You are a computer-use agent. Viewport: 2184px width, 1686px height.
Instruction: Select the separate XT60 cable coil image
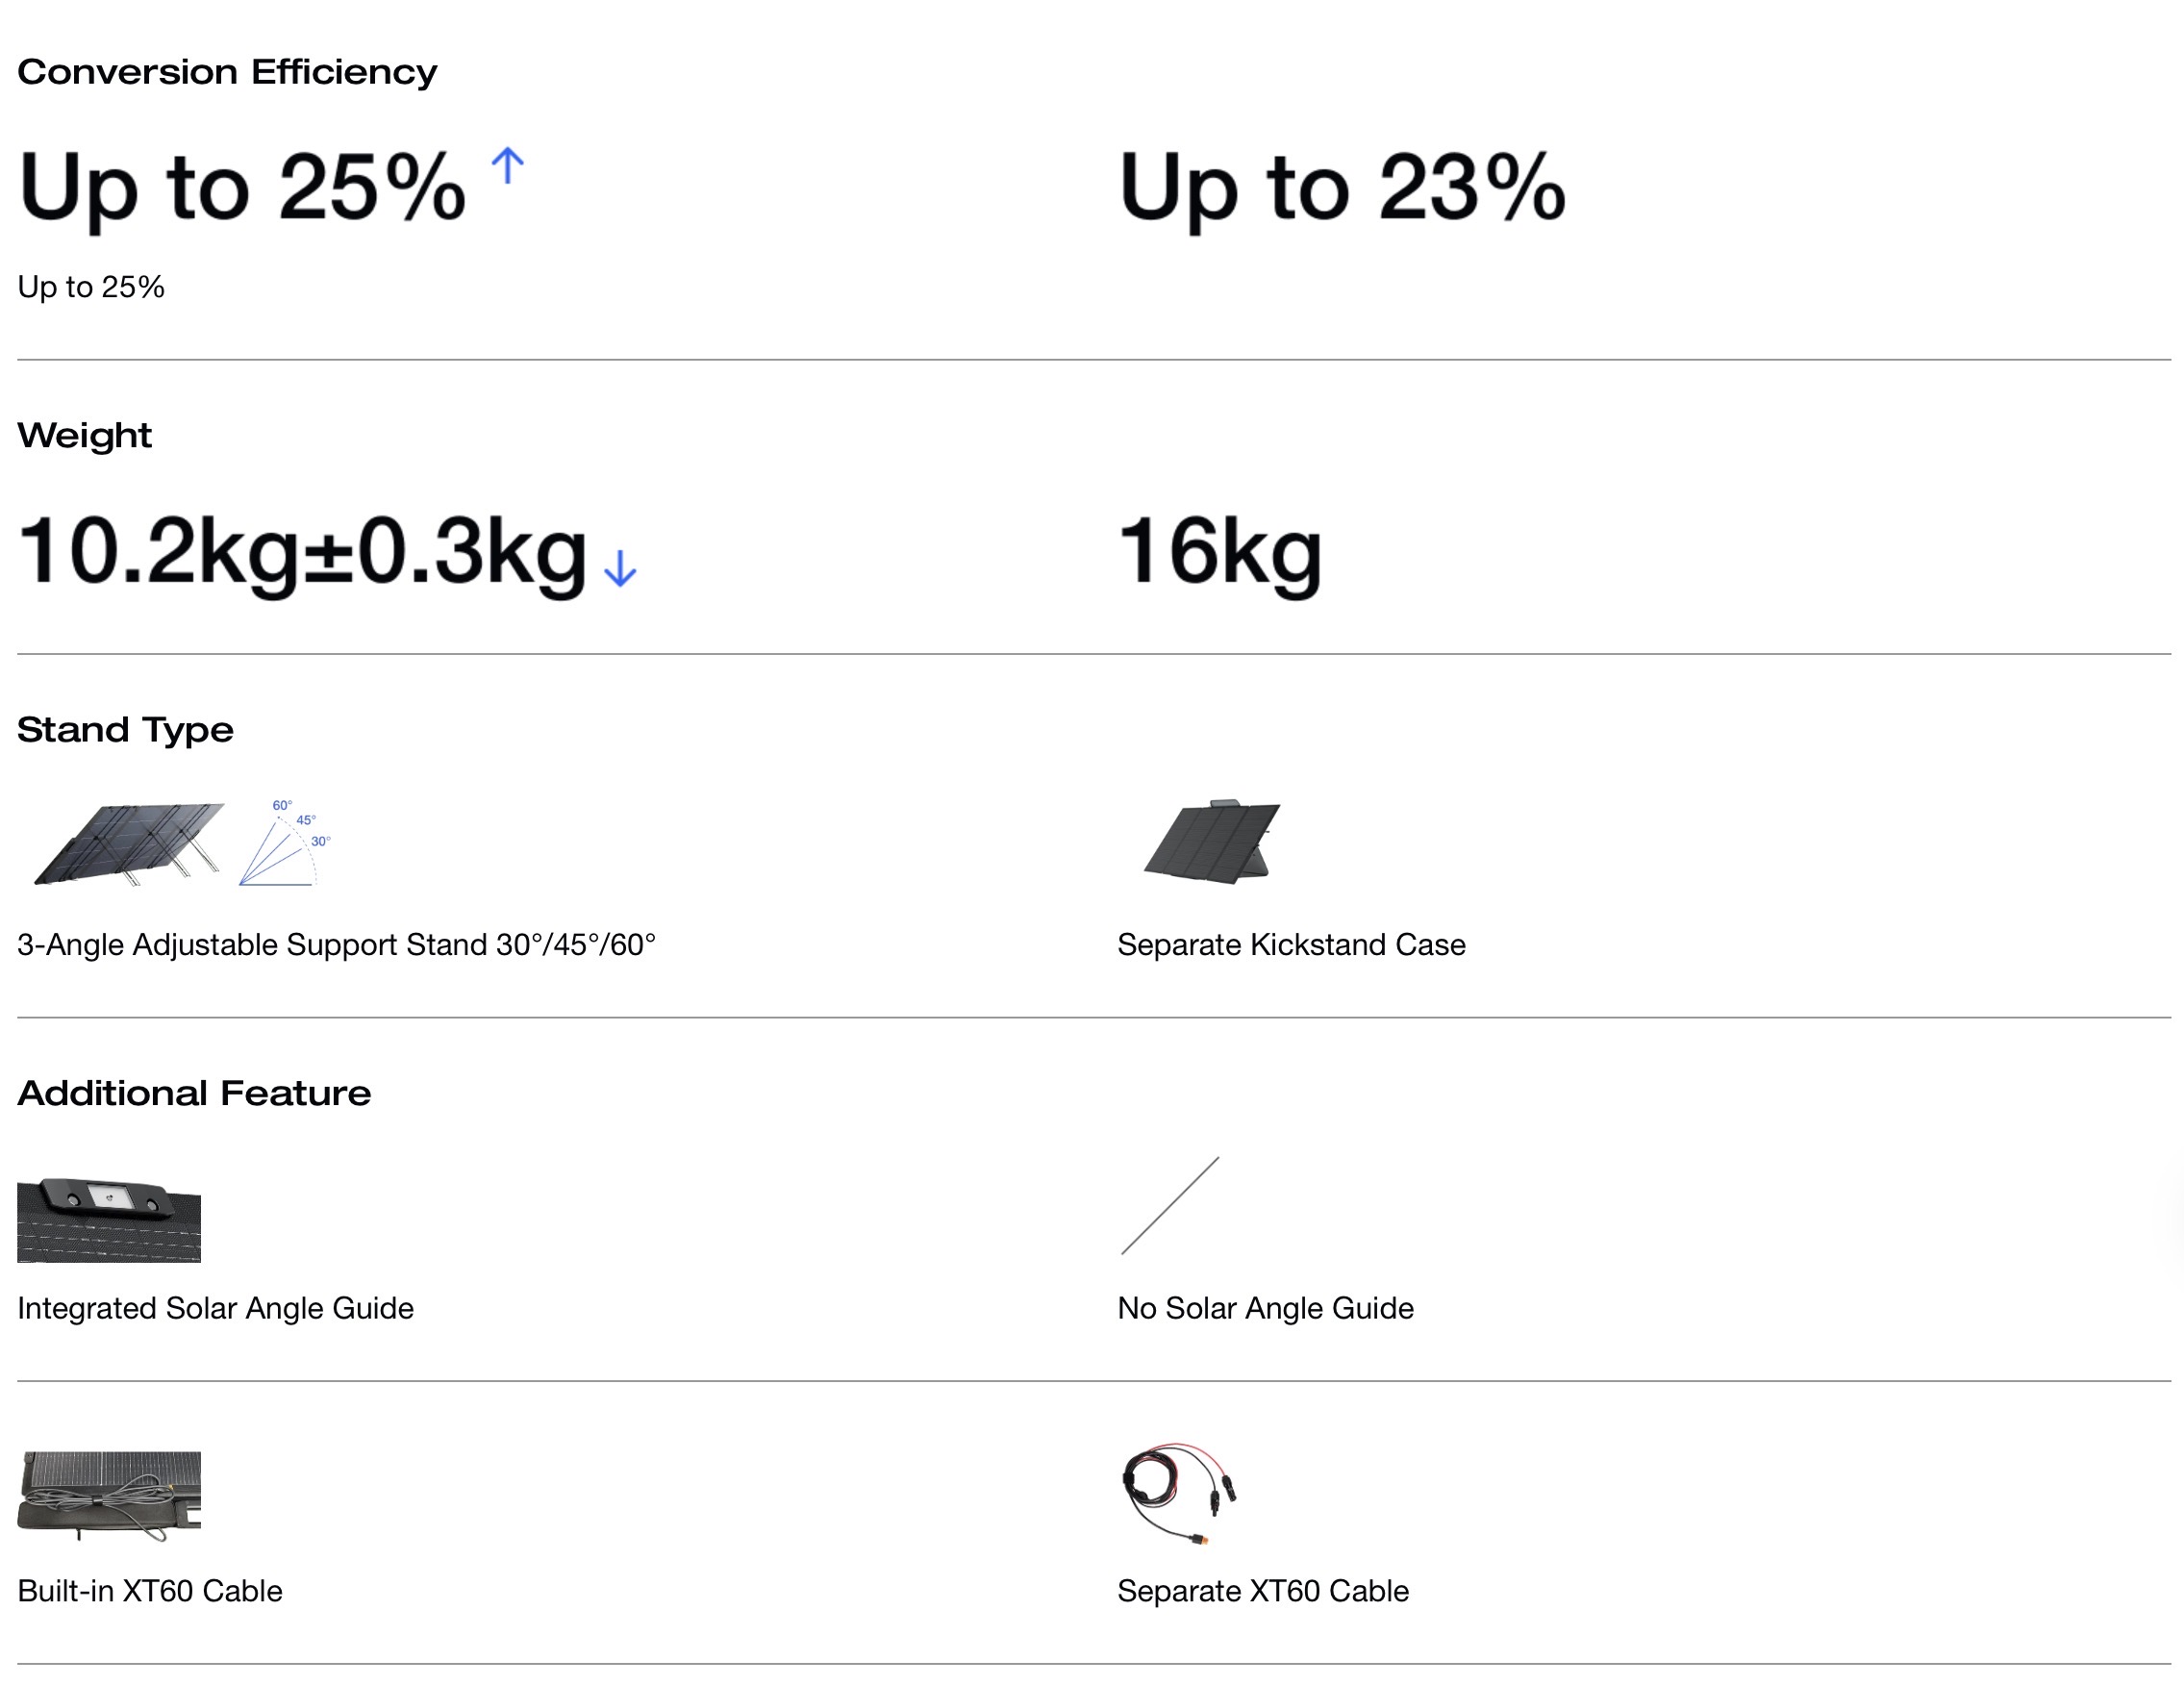tap(1178, 1492)
